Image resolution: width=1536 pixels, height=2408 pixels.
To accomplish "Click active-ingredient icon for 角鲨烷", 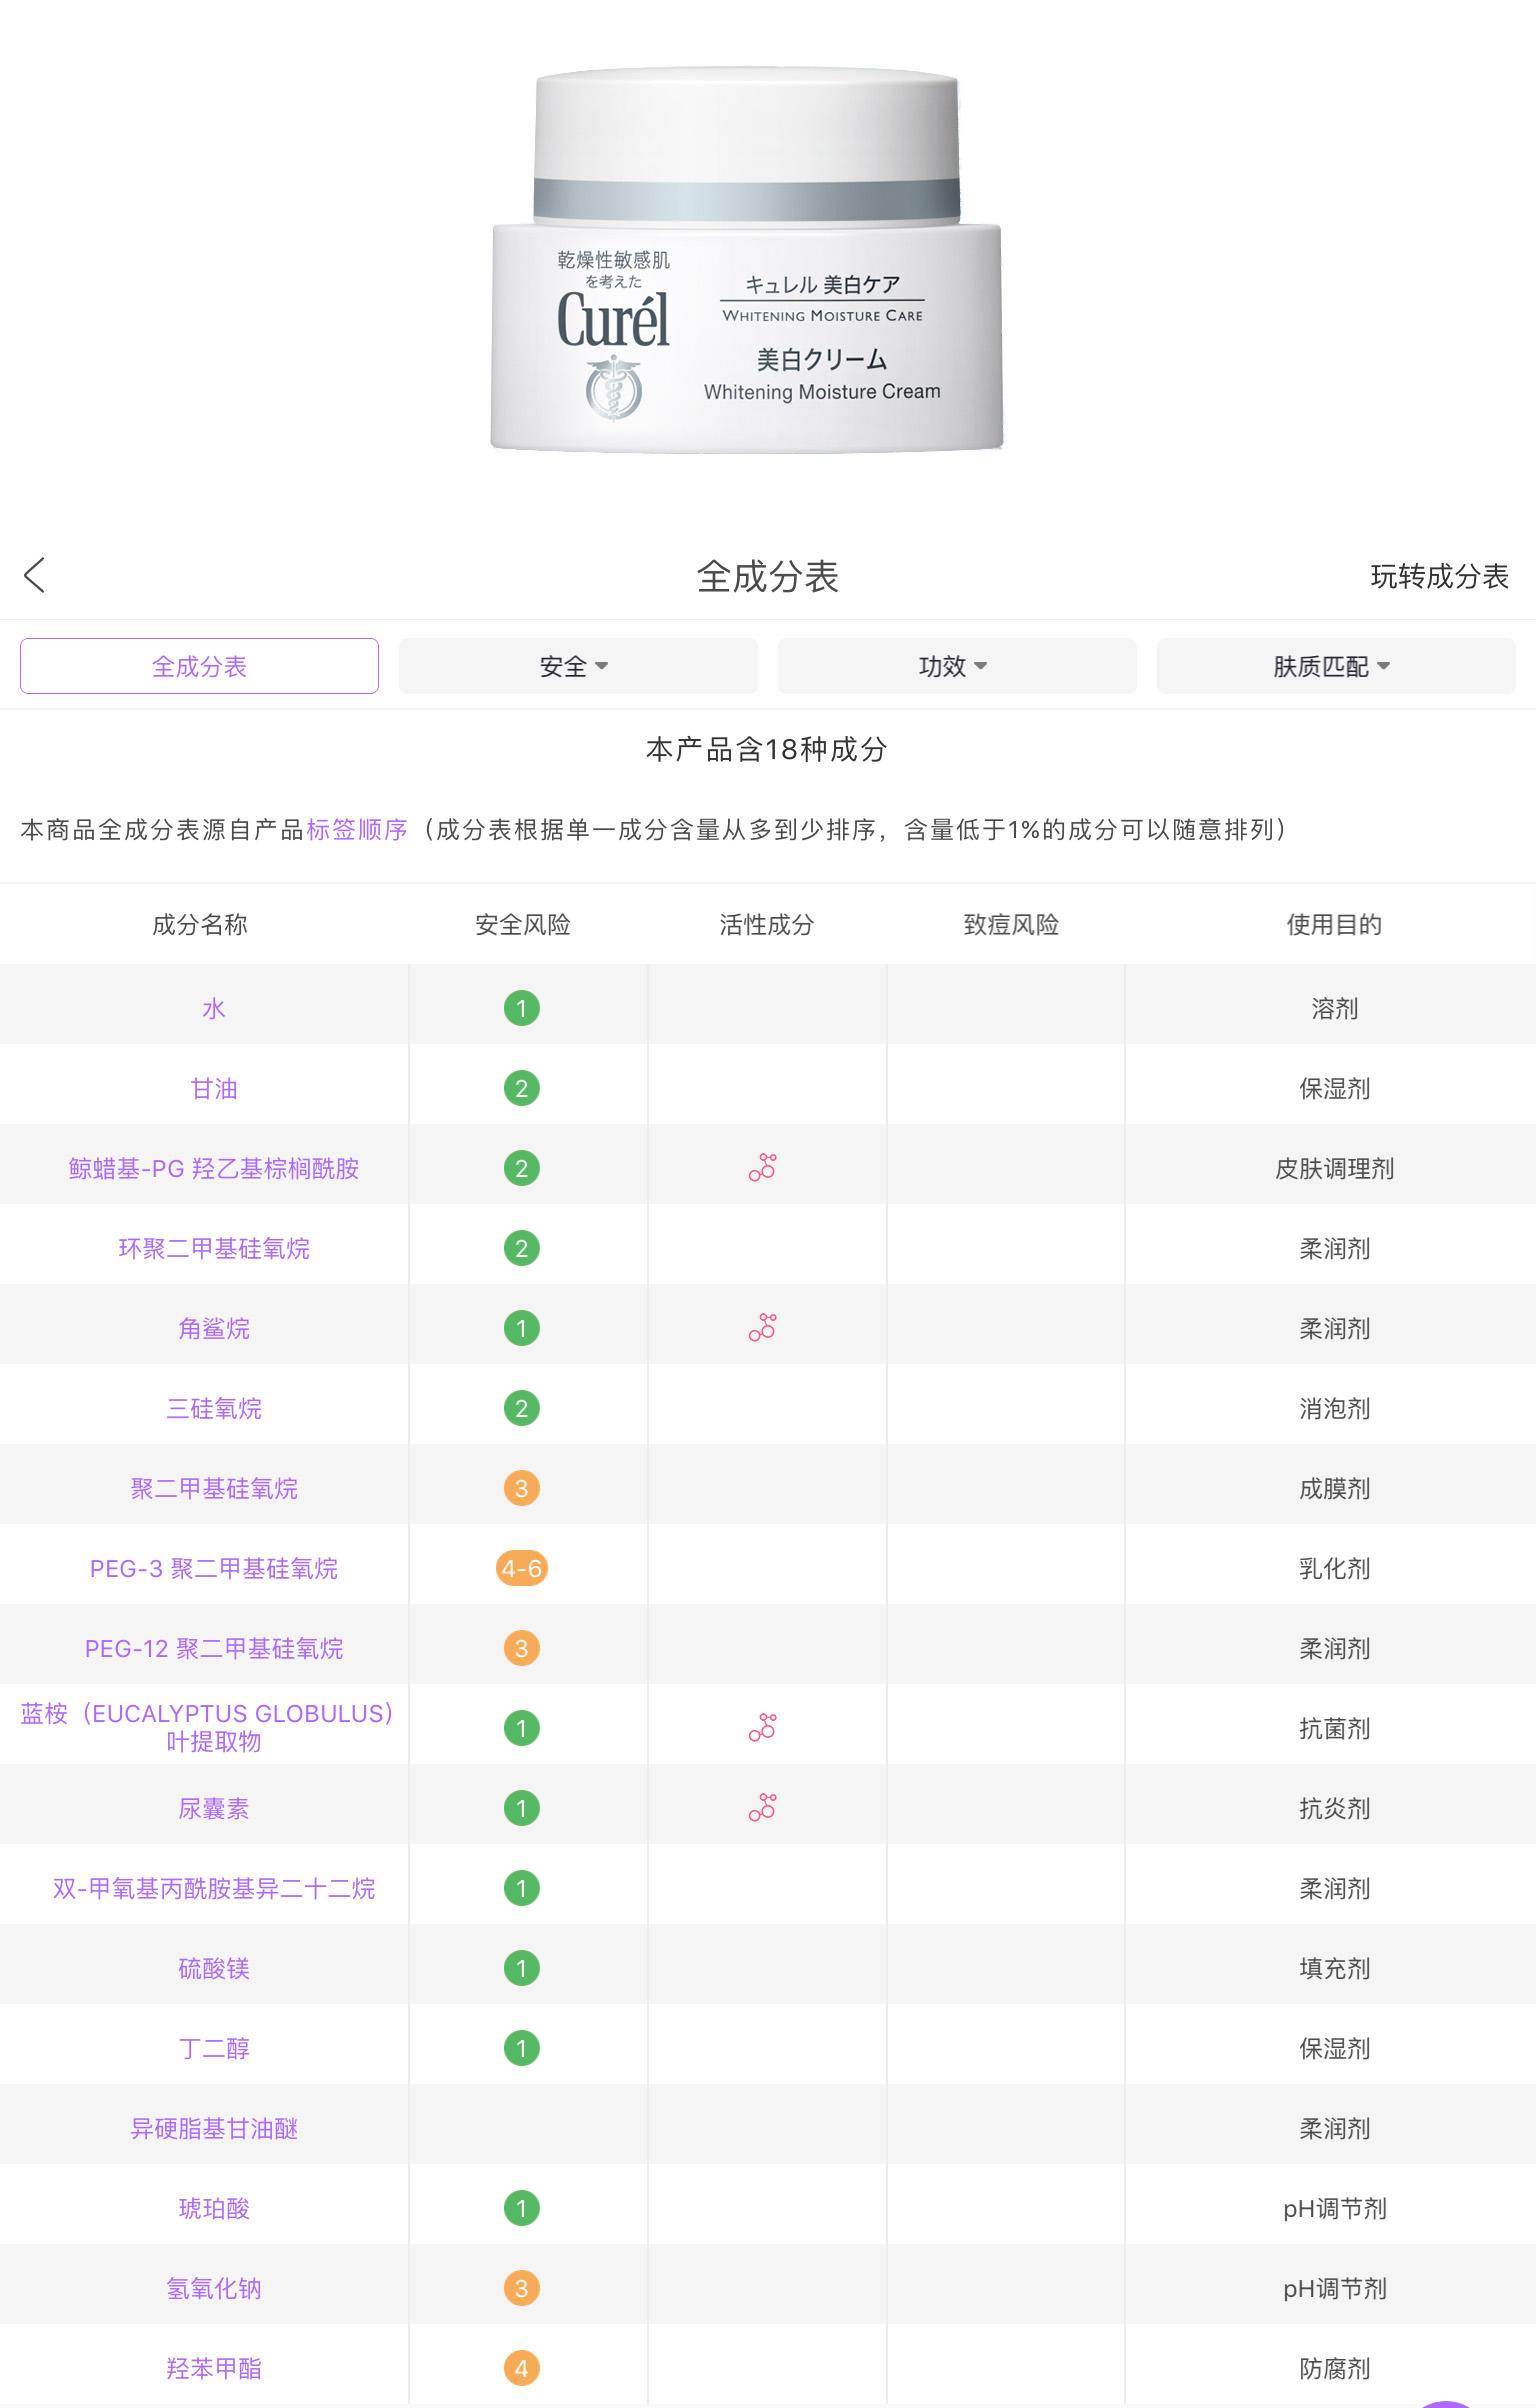I will [762, 1327].
